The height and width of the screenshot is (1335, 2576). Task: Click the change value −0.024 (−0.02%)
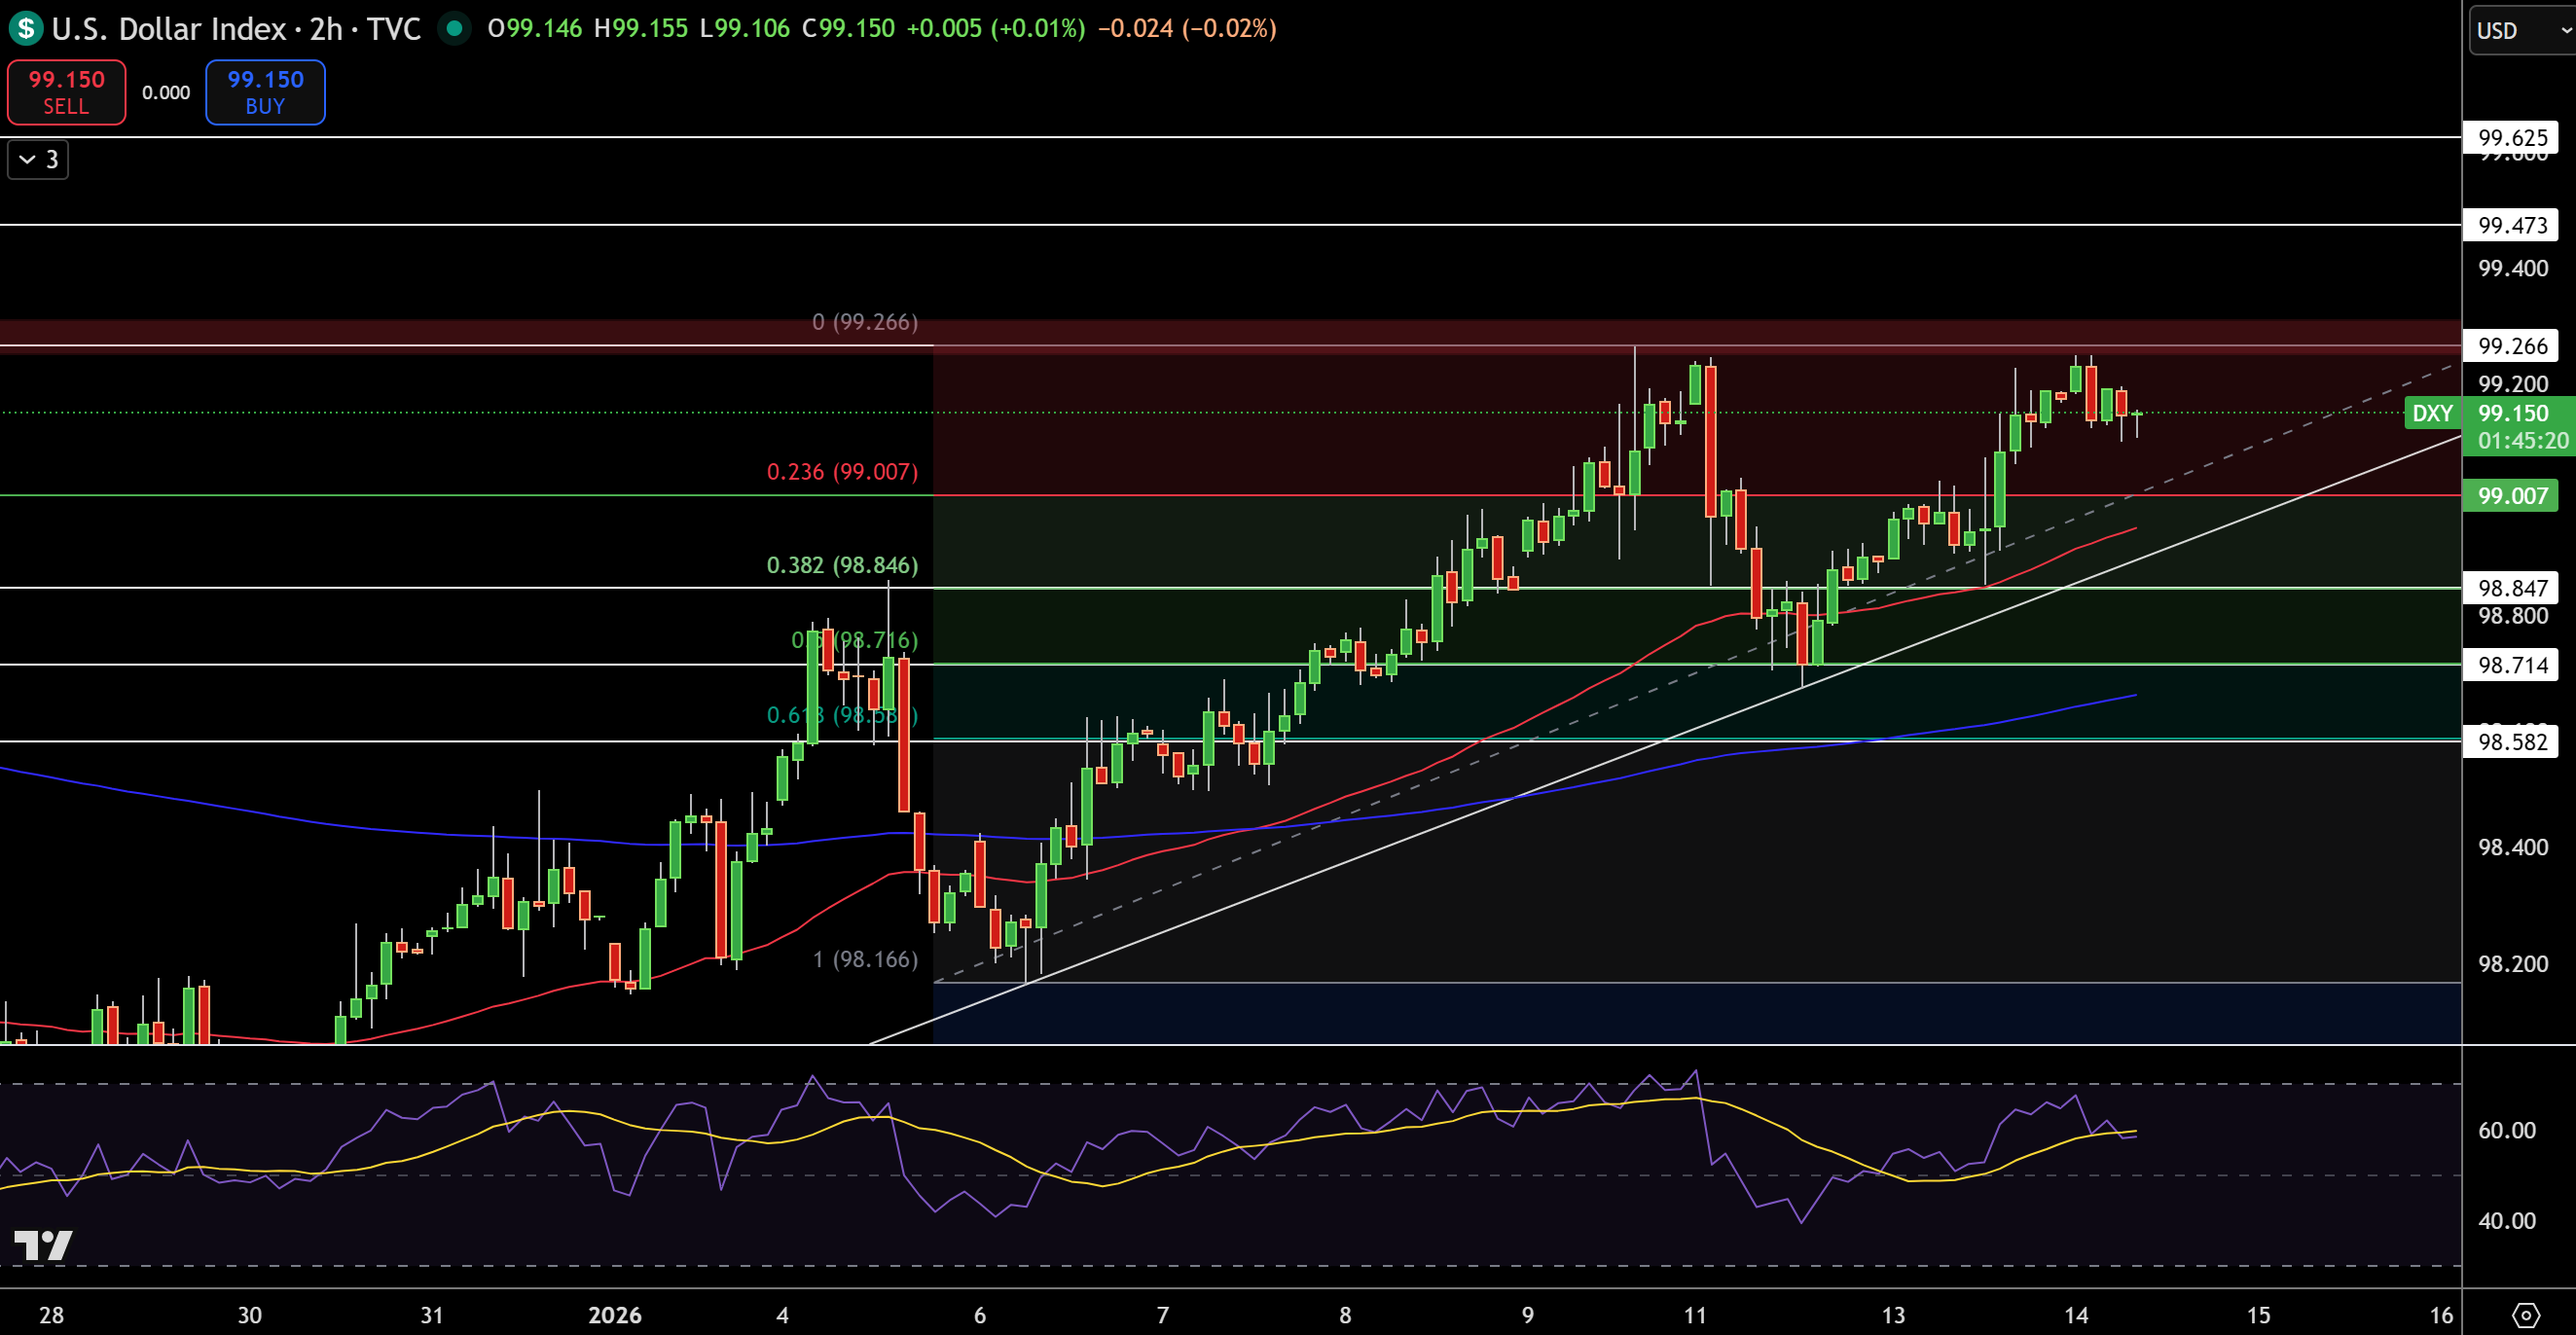pos(1190,29)
